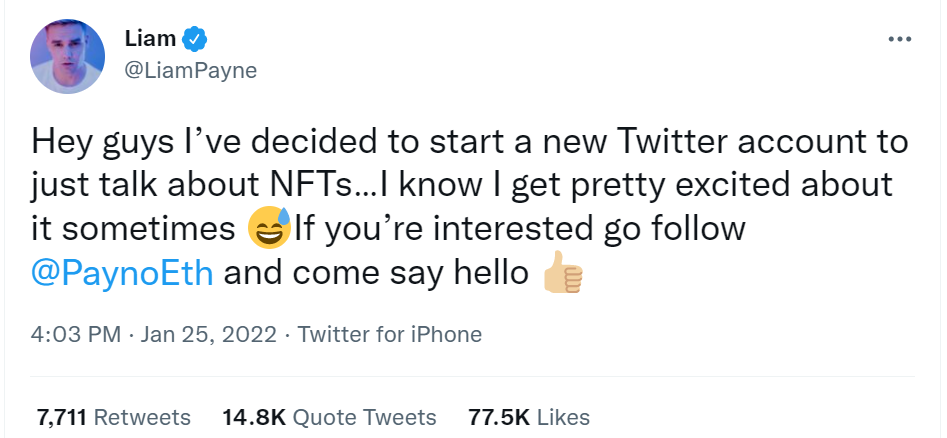Click the thumbs-up emoji after hello
This screenshot has height=438, width=947.
pyautogui.click(x=562, y=273)
